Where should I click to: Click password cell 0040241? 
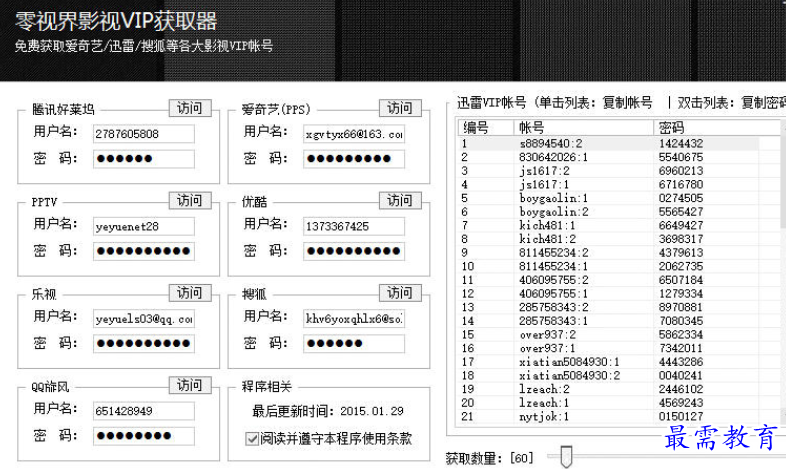click(x=681, y=375)
